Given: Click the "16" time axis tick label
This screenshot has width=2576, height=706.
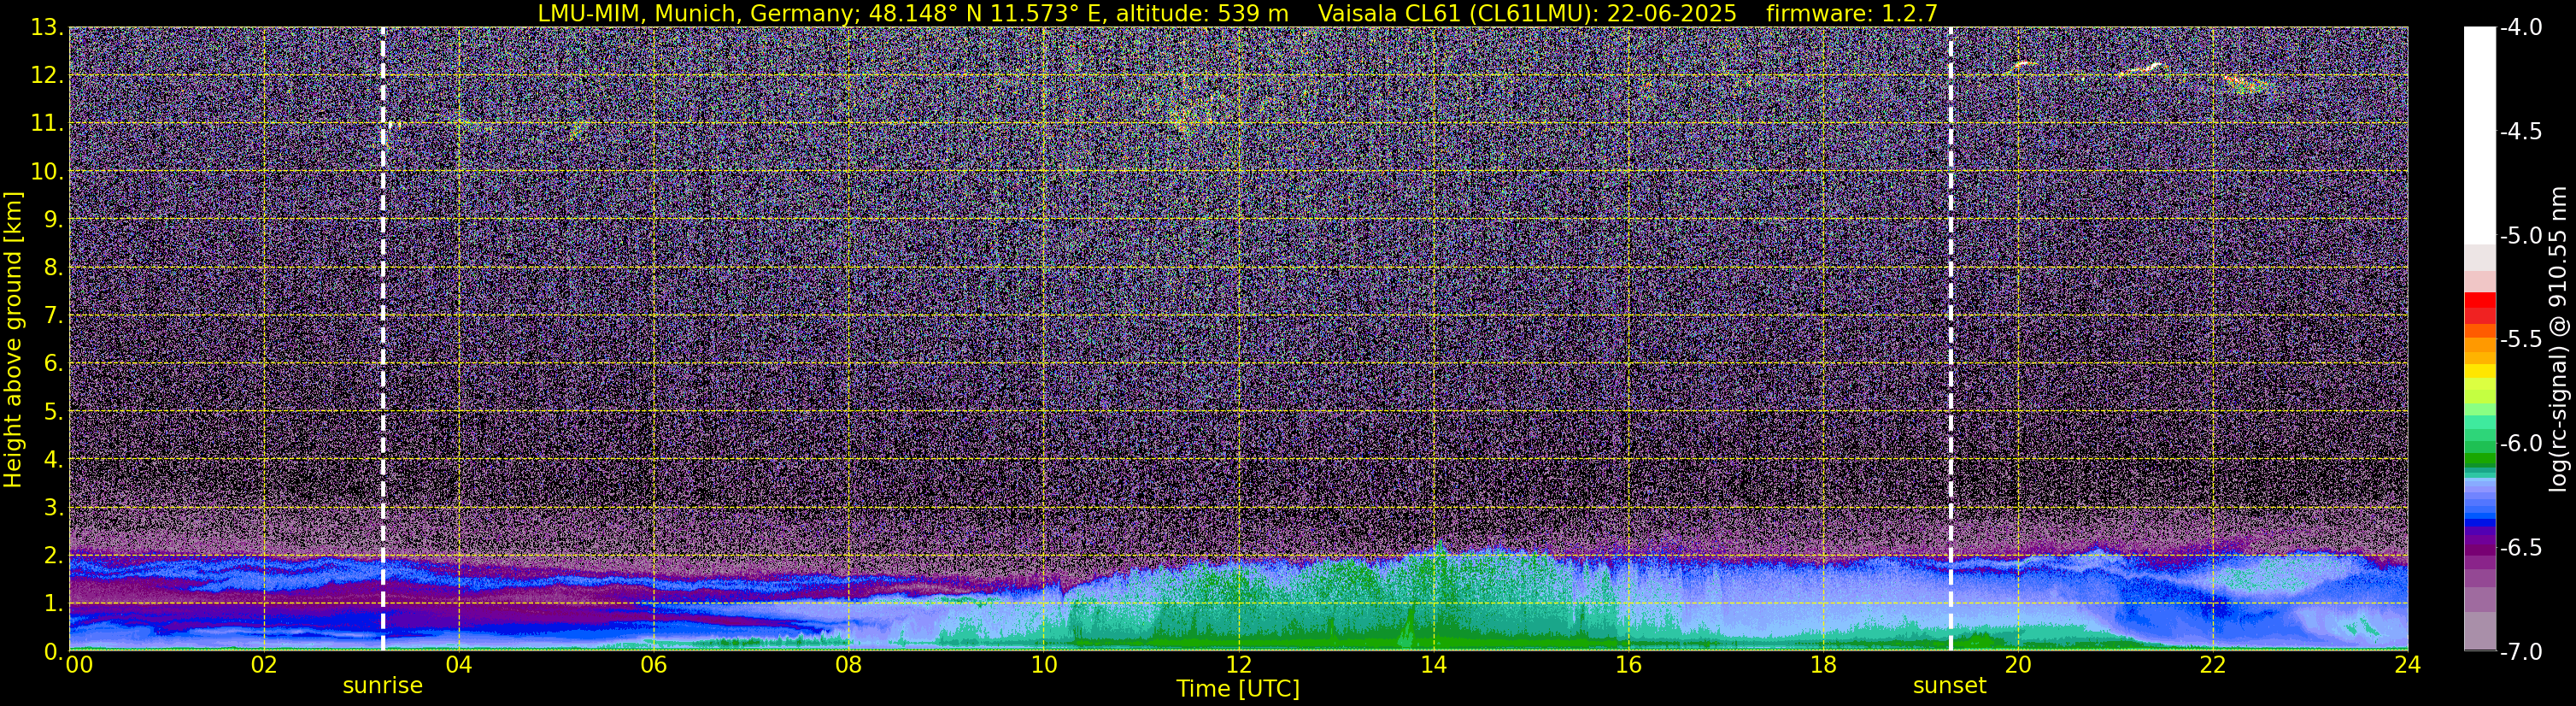Looking at the screenshot, I should [1629, 665].
